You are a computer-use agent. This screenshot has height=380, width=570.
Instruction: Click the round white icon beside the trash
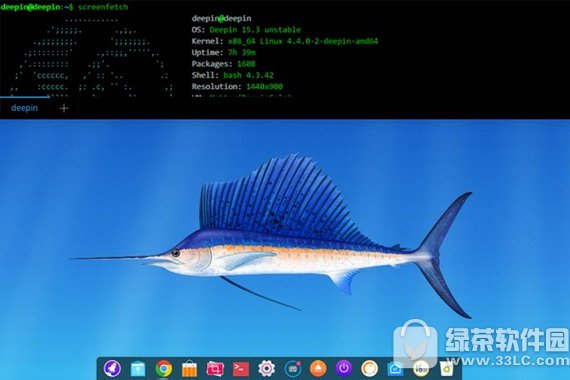(x=421, y=369)
